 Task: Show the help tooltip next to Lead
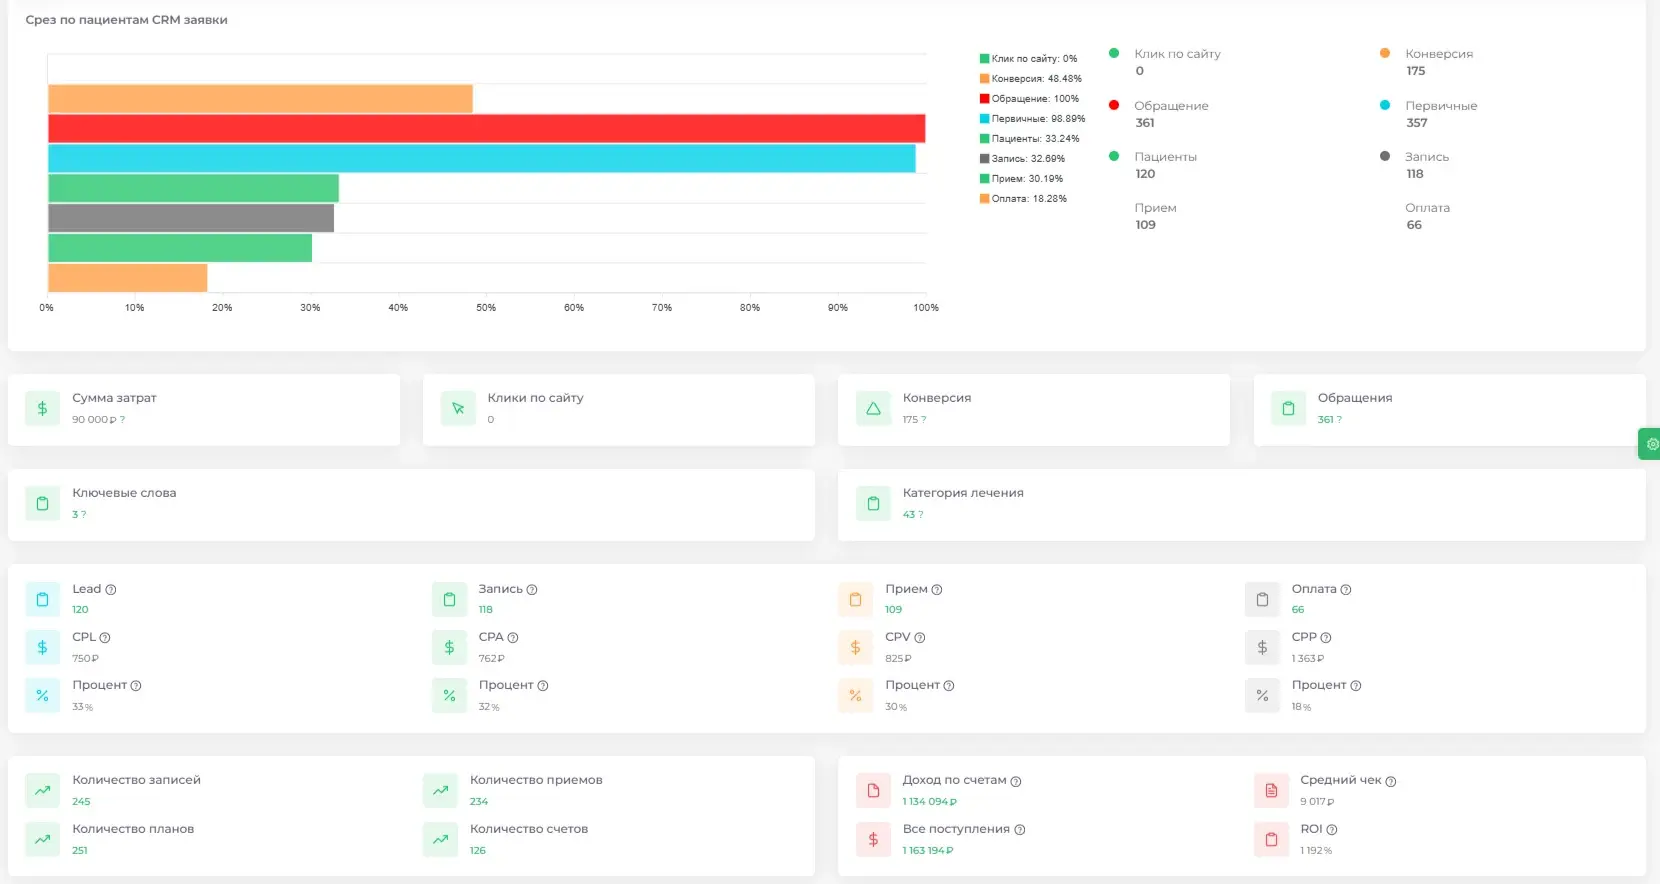click(111, 590)
